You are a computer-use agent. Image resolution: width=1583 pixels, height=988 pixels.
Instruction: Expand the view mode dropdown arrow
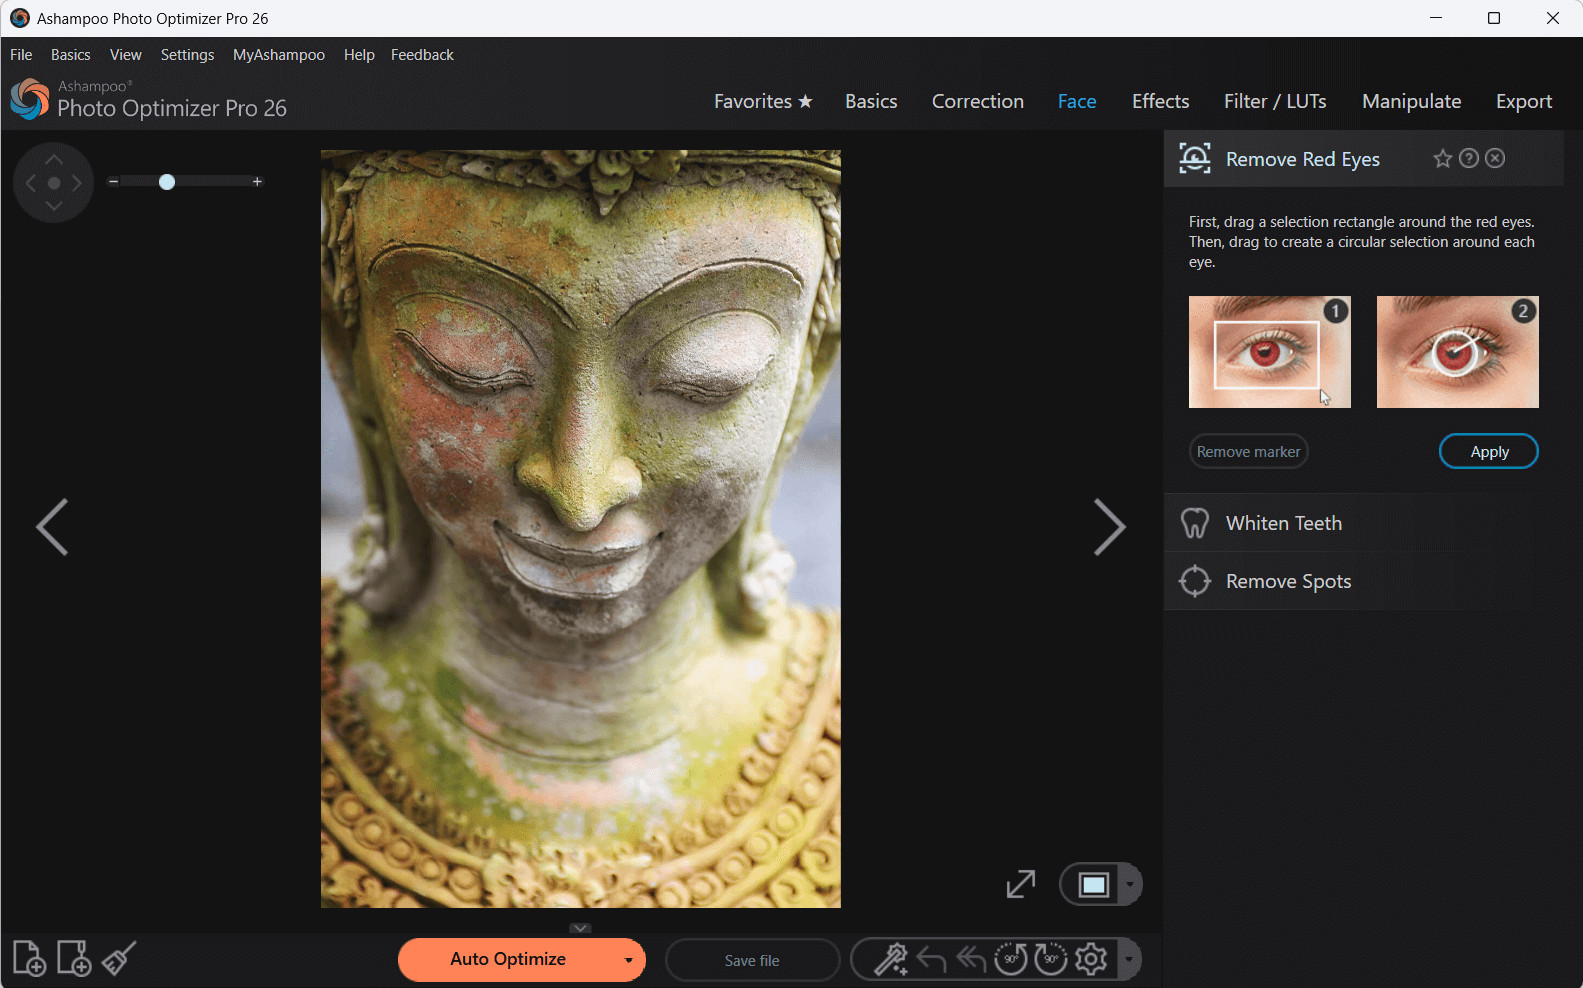point(1130,885)
